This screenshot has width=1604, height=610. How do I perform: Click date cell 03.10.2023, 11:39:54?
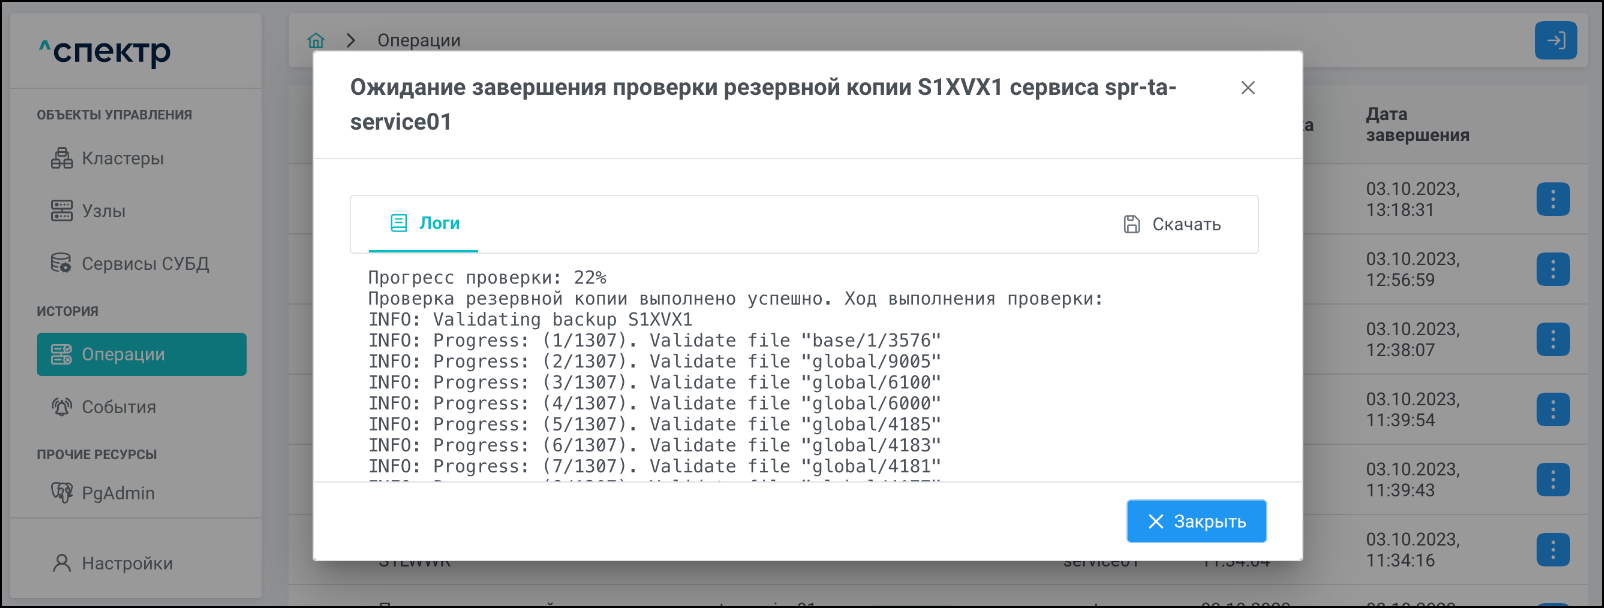pos(1413,409)
